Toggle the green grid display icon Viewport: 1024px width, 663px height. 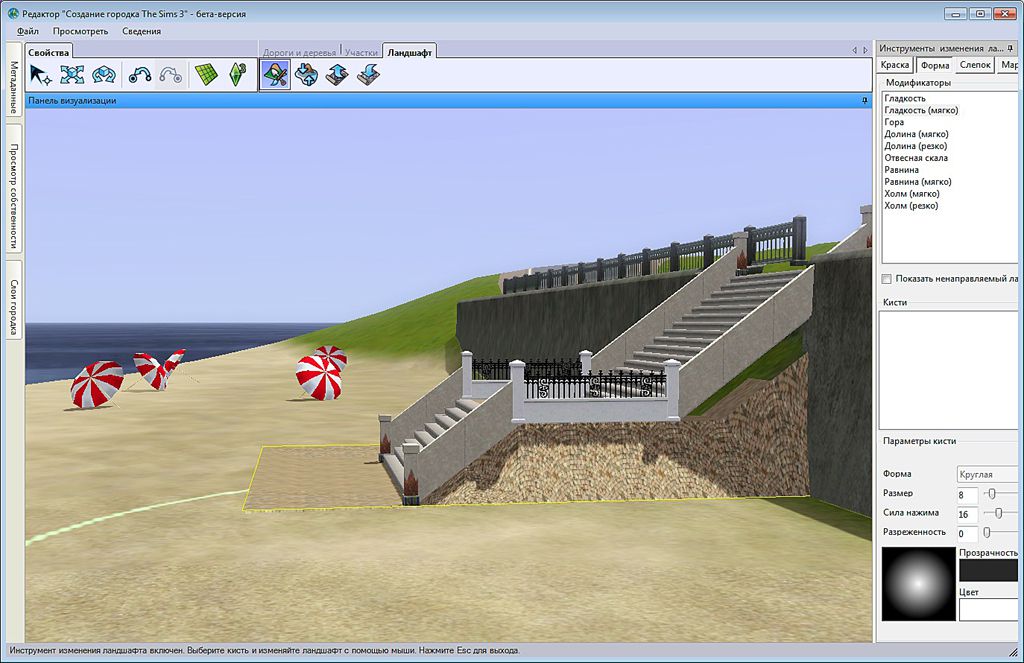tap(206, 75)
